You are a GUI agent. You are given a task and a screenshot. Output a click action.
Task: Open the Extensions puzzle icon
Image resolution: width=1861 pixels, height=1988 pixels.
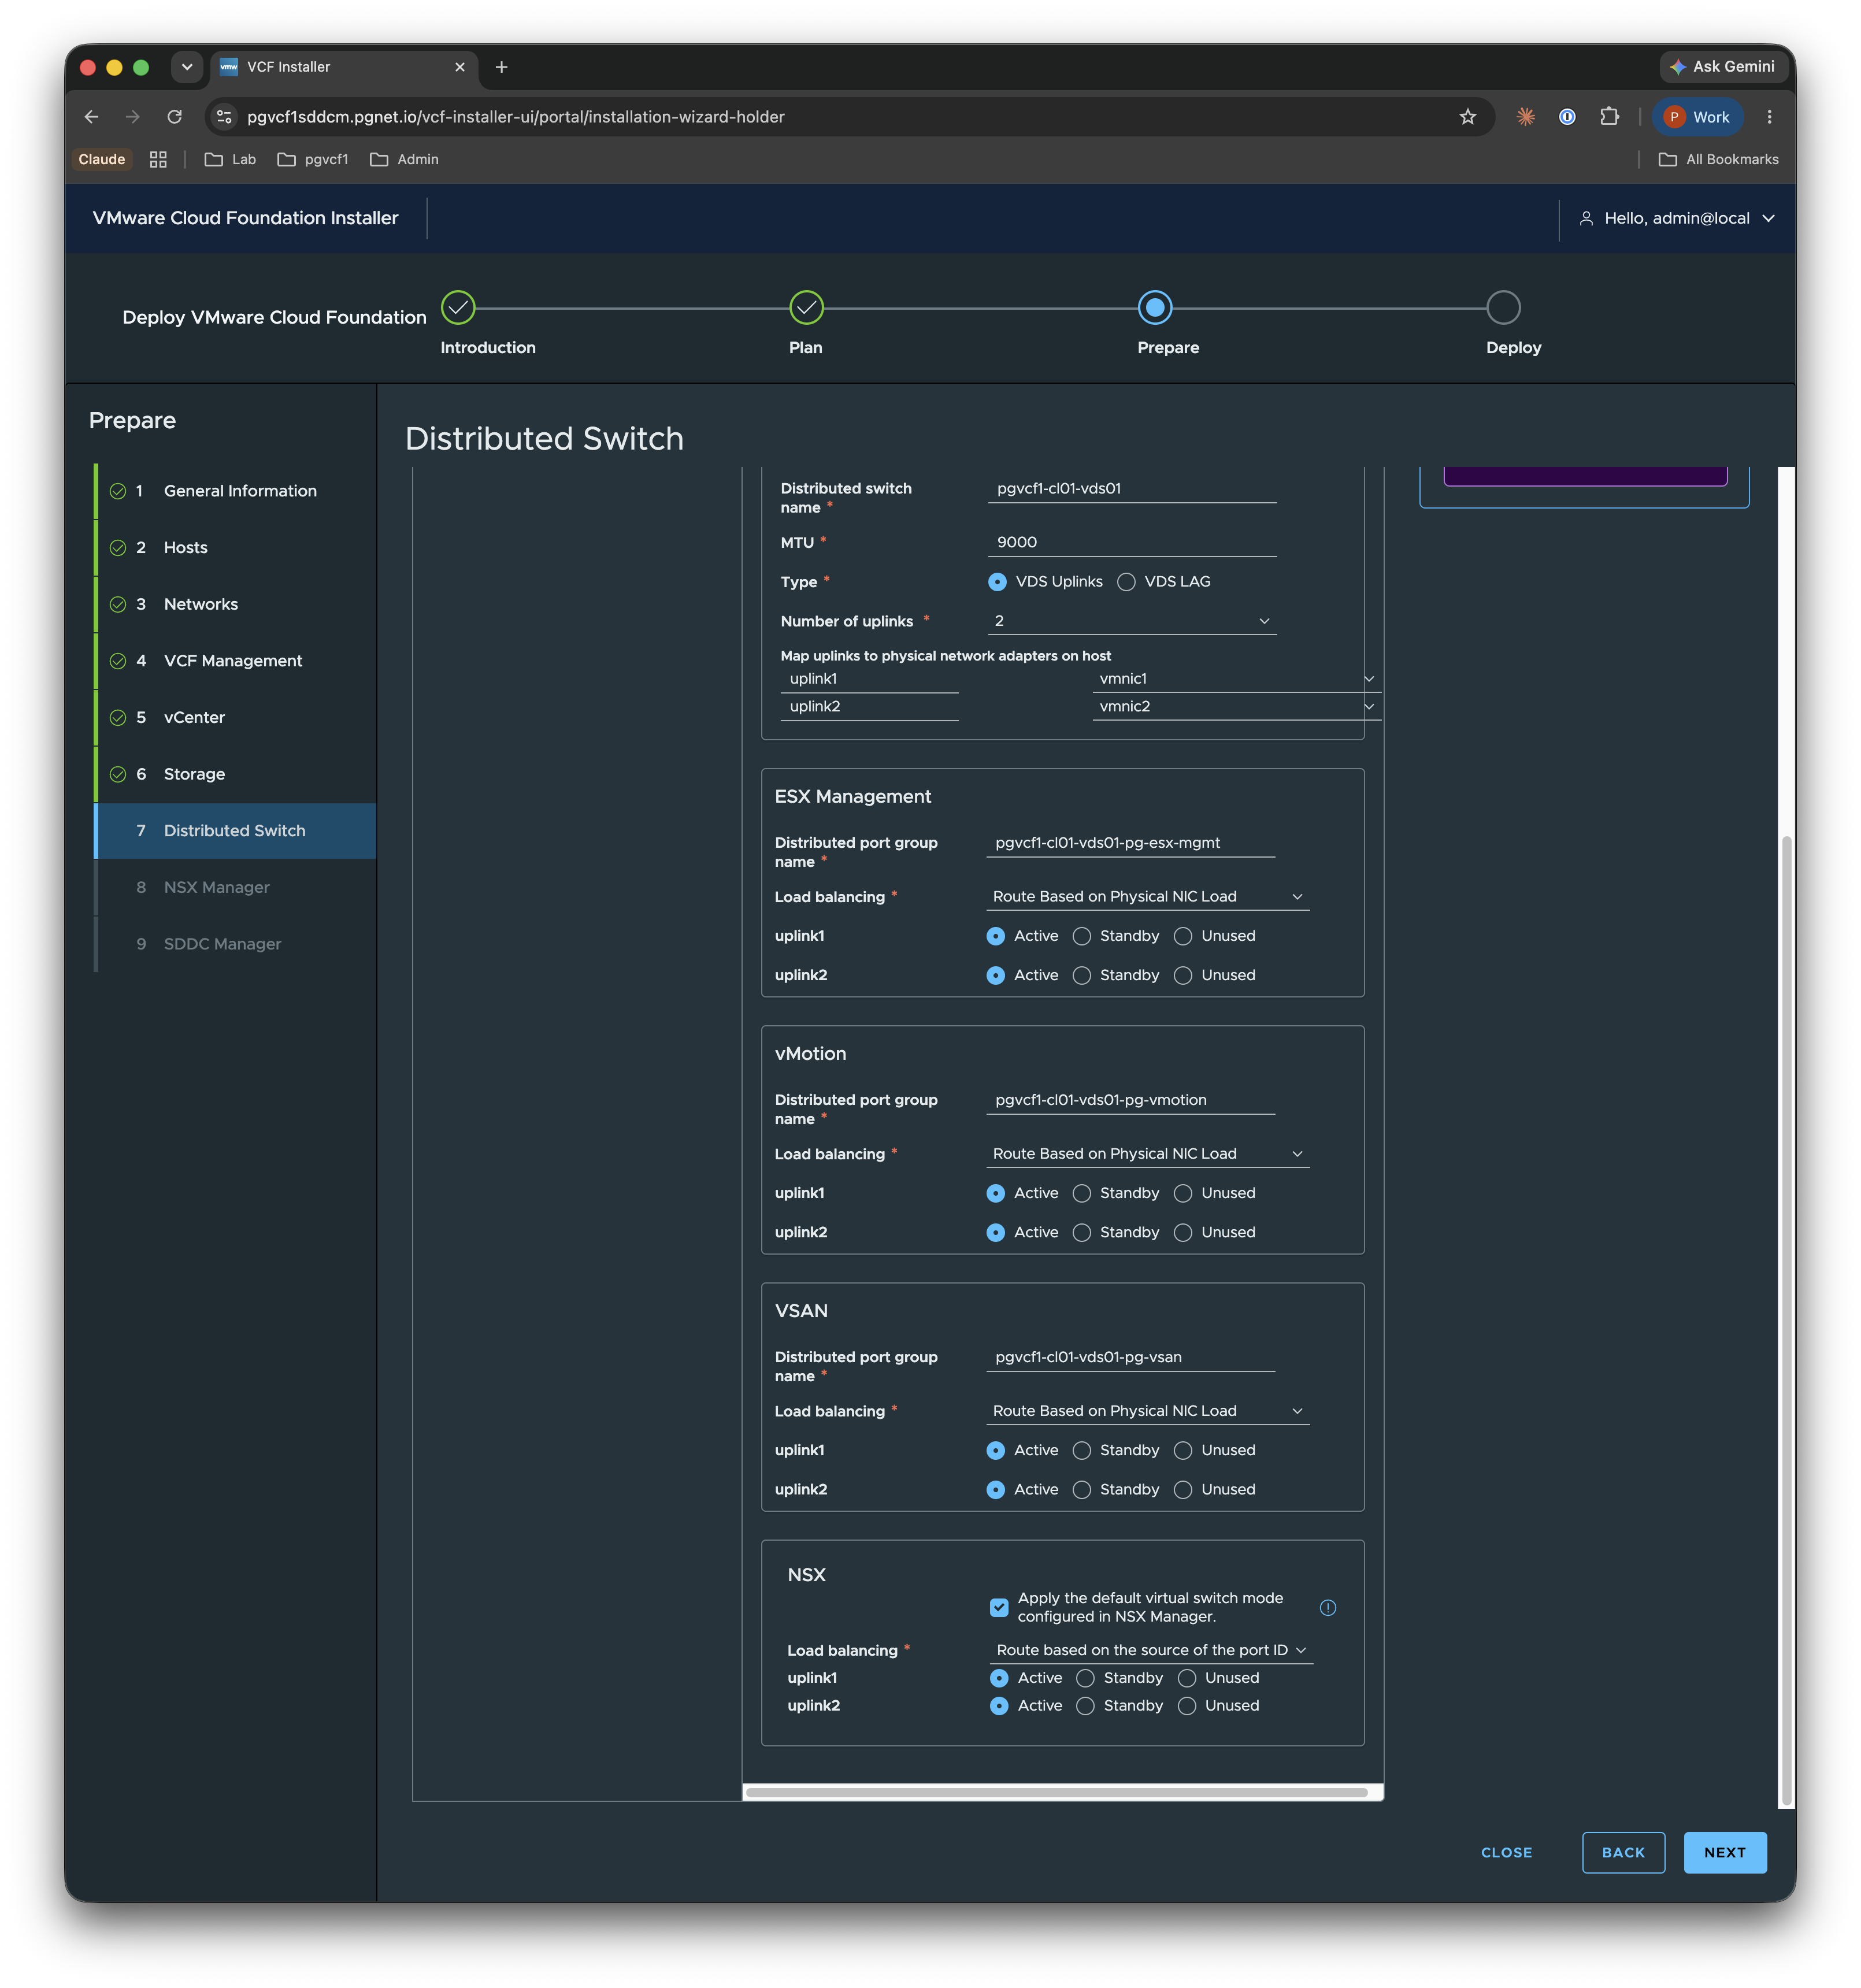(x=1609, y=117)
